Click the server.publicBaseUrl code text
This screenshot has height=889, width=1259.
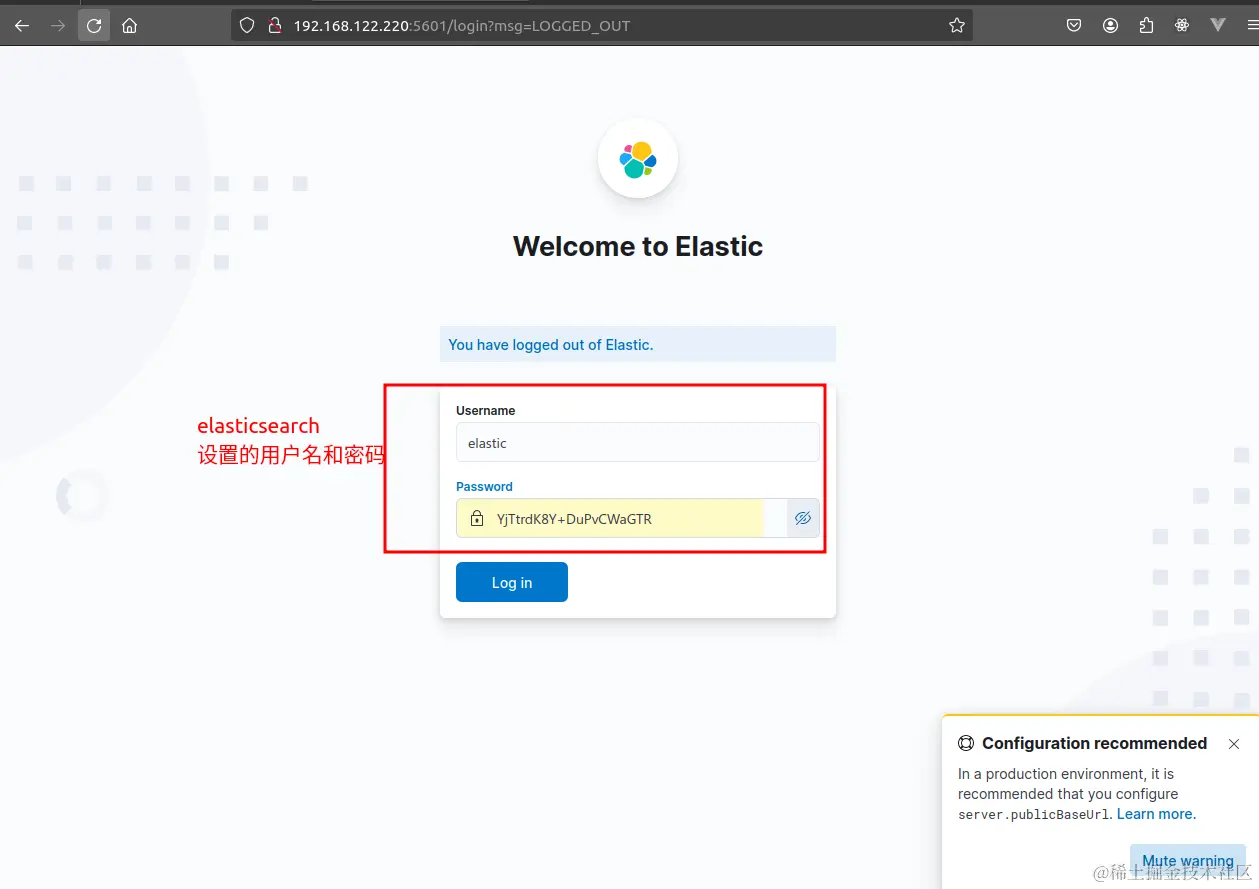(1034, 815)
